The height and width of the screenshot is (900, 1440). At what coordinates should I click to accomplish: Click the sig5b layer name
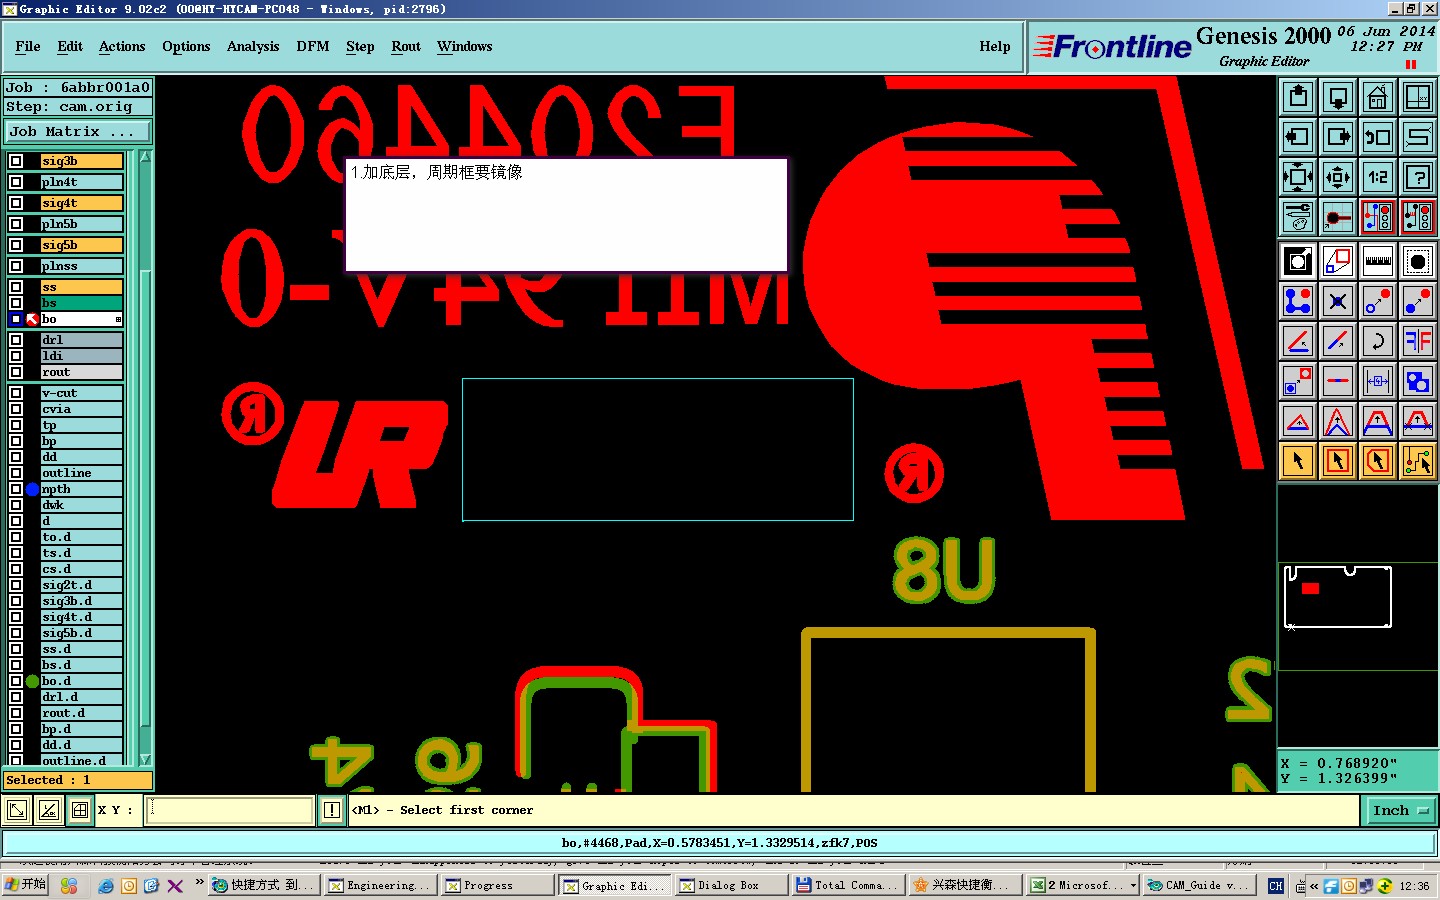click(82, 245)
